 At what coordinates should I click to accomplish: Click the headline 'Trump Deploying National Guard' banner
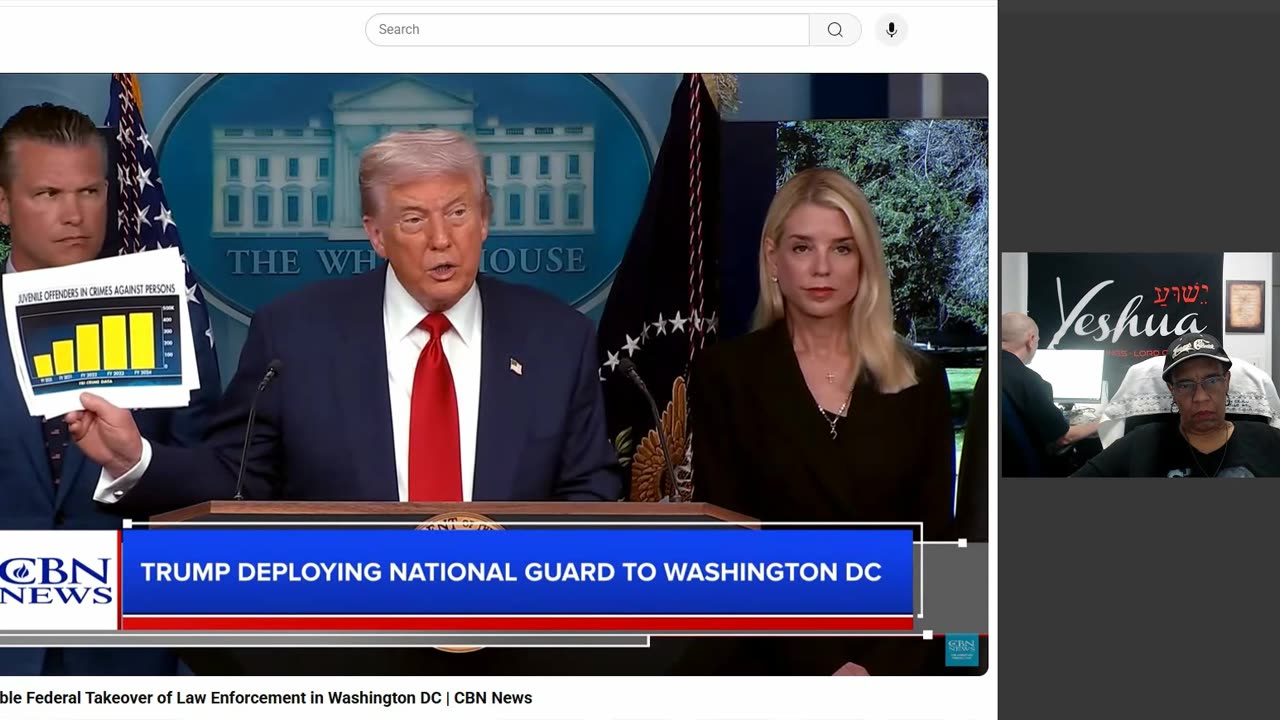(x=517, y=572)
